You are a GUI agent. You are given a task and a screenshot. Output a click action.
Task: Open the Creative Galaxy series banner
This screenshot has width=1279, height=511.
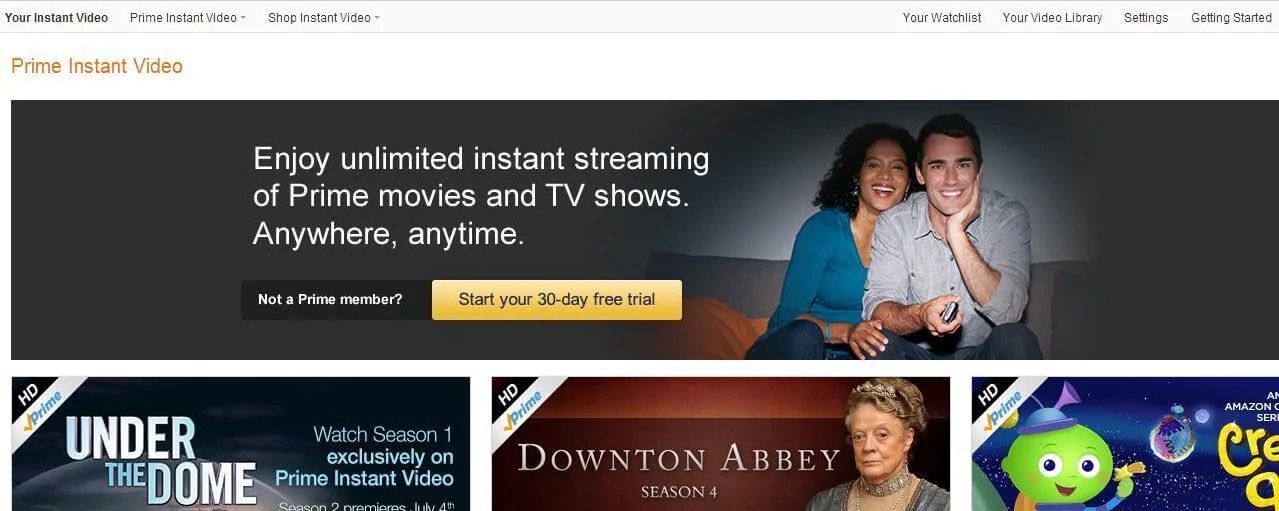[x=1125, y=444]
